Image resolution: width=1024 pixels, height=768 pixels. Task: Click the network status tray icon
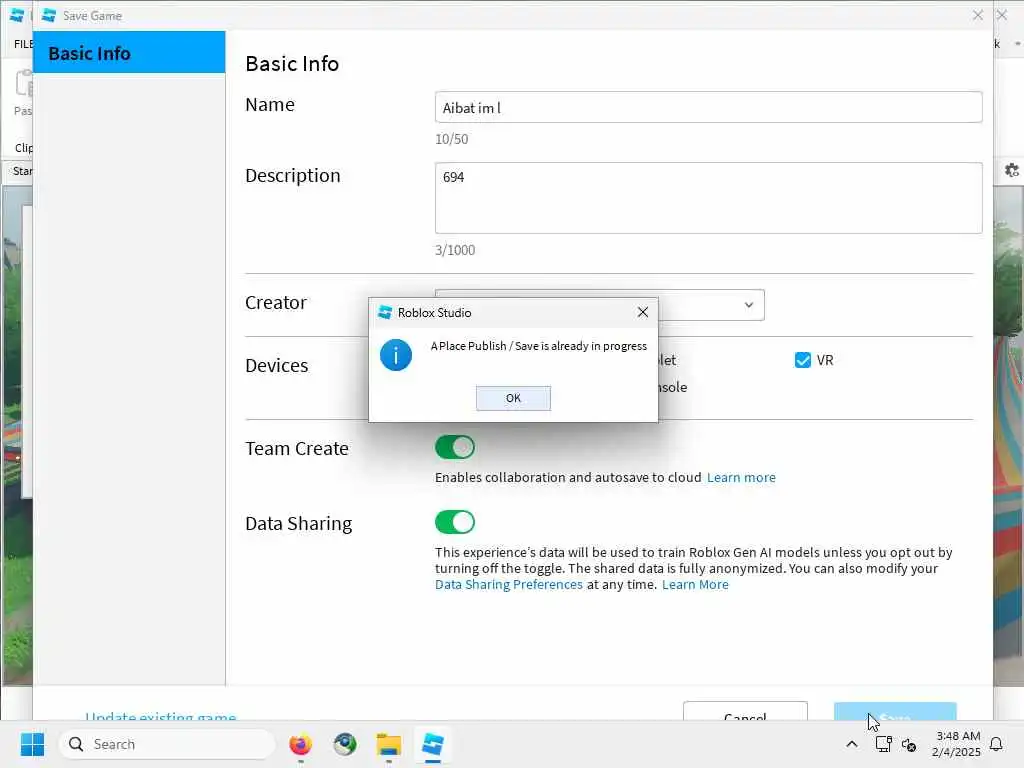tap(883, 744)
